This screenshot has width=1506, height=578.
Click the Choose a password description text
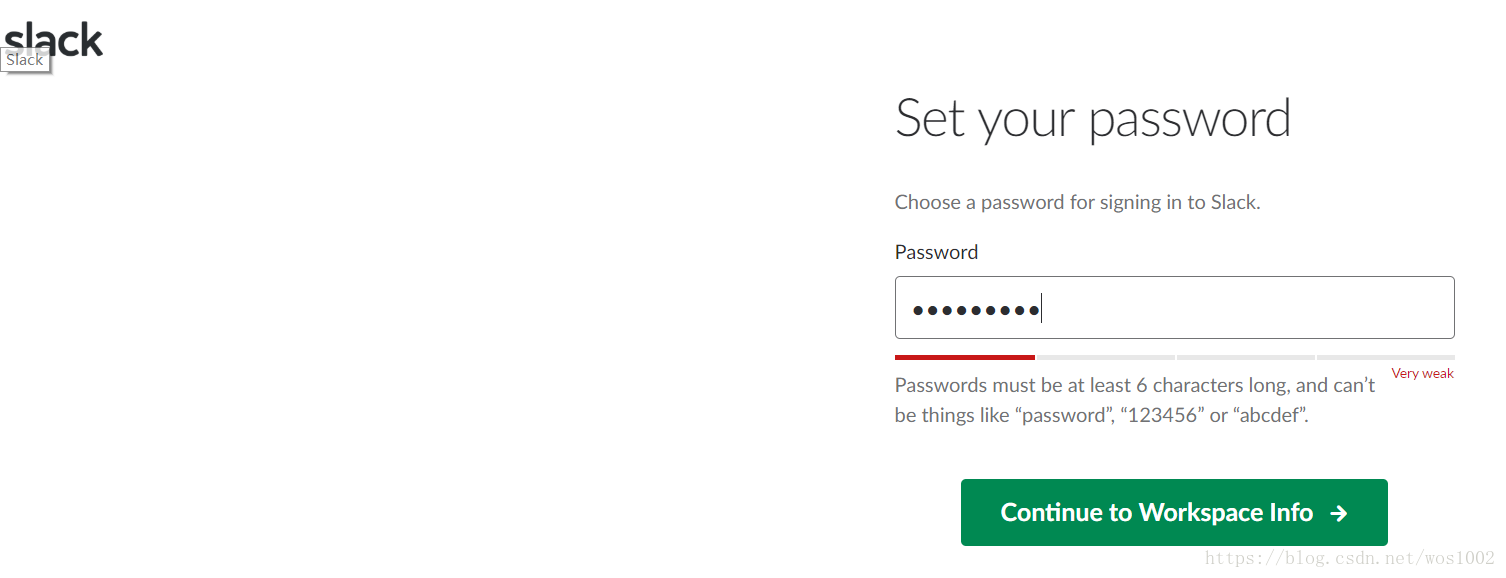1077,202
